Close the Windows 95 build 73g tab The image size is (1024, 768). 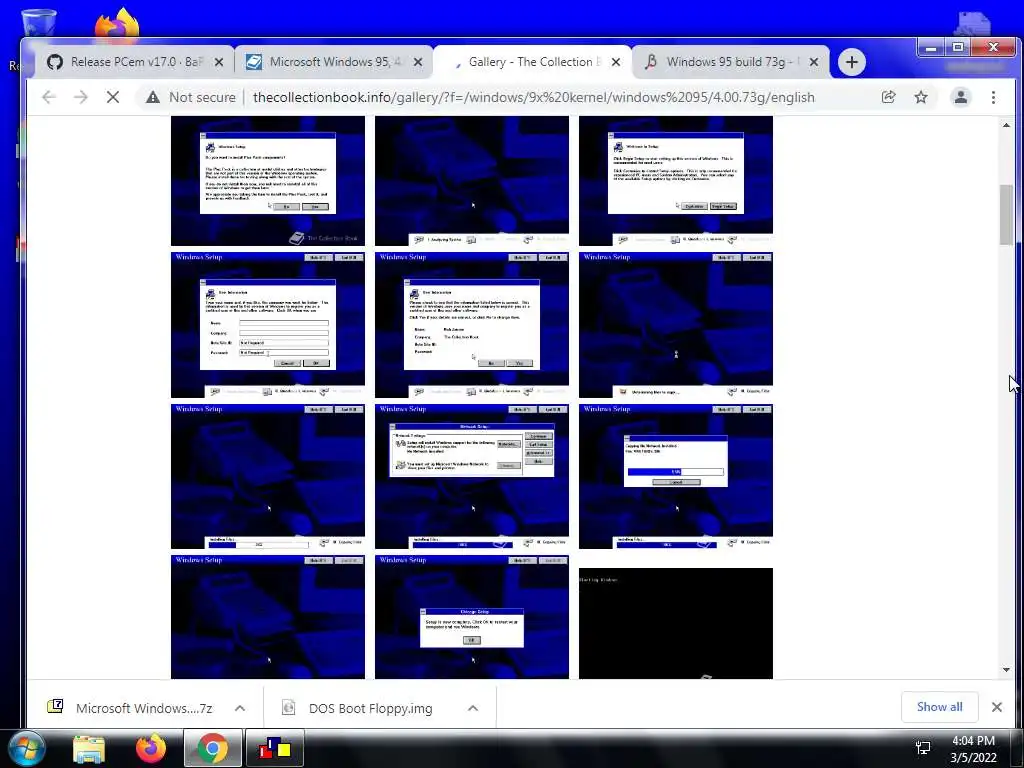(814, 62)
